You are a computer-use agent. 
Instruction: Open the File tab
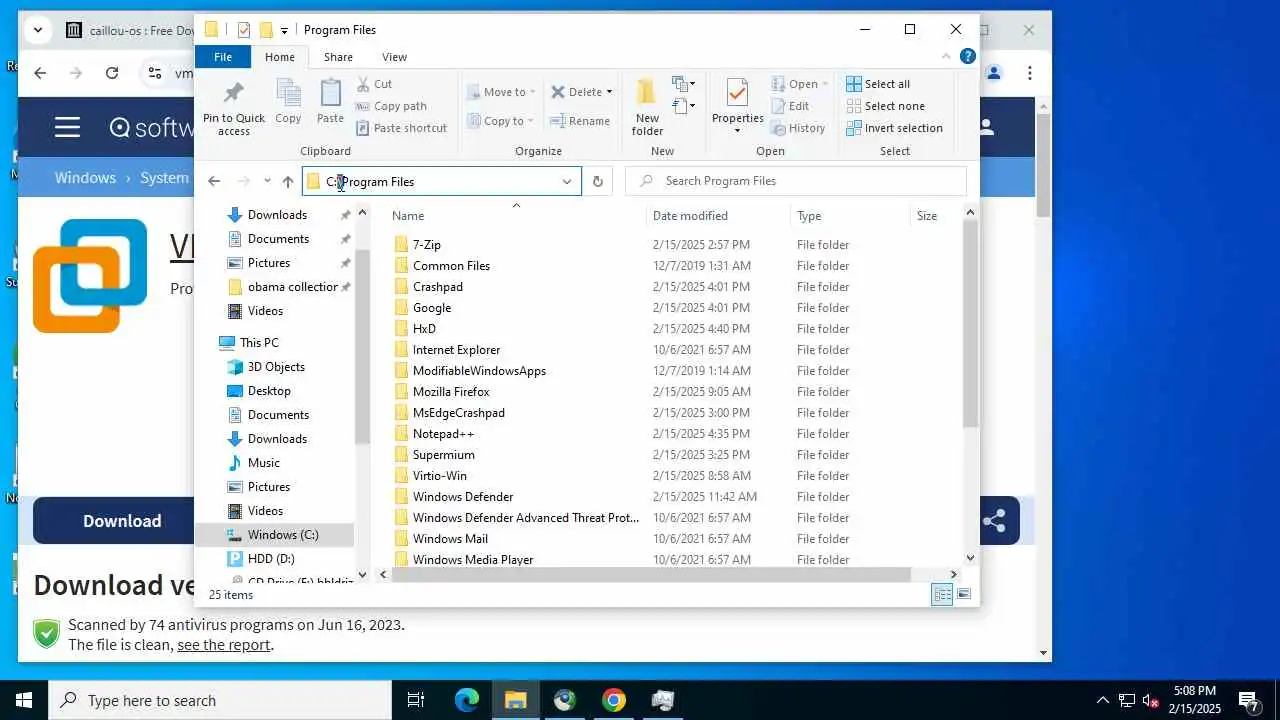pyautogui.click(x=223, y=57)
